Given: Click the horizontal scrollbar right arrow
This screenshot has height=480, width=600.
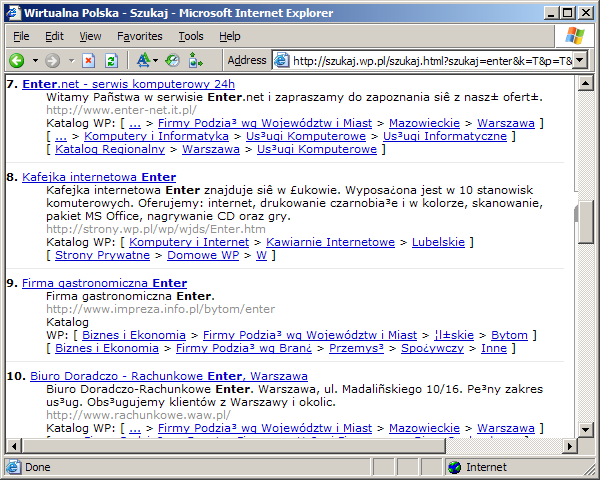Looking at the screenshot, I should tap(570, 446).
